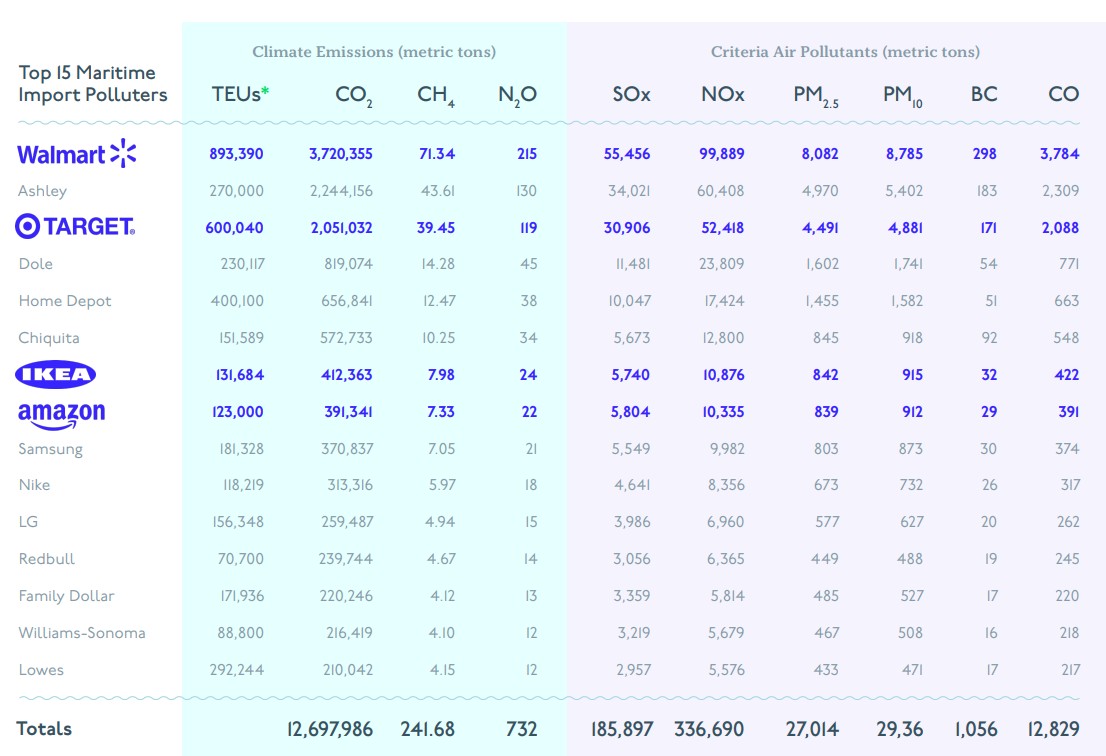Click the PM2.5 column header

click(x=816, y=95)
